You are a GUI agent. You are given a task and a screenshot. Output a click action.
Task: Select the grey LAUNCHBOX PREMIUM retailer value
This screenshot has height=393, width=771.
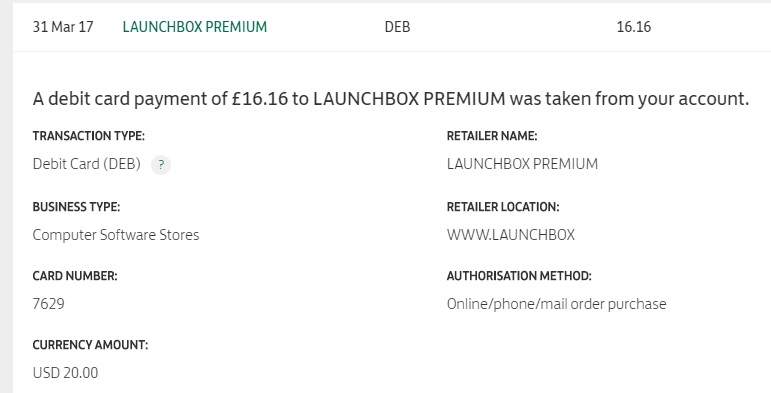pyautogui.click(x=522, y=164)
